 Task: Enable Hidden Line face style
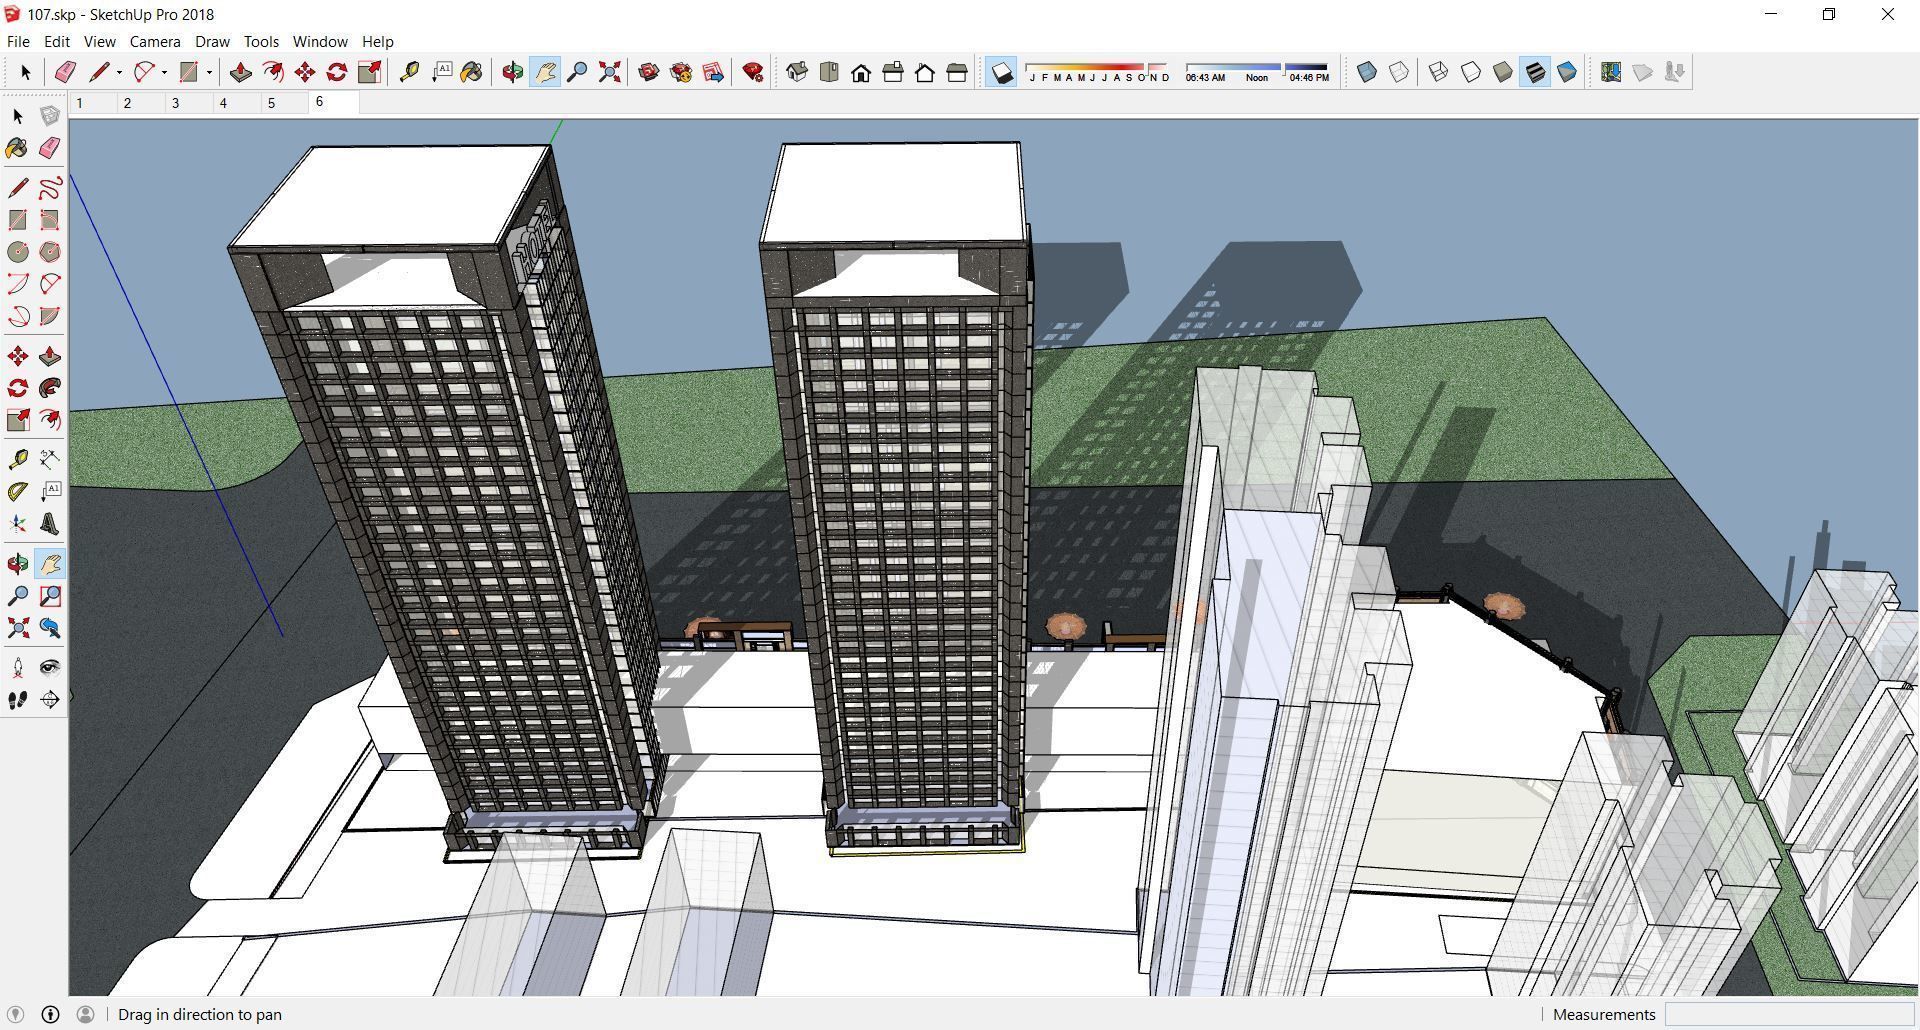[x=1471, y=72]
